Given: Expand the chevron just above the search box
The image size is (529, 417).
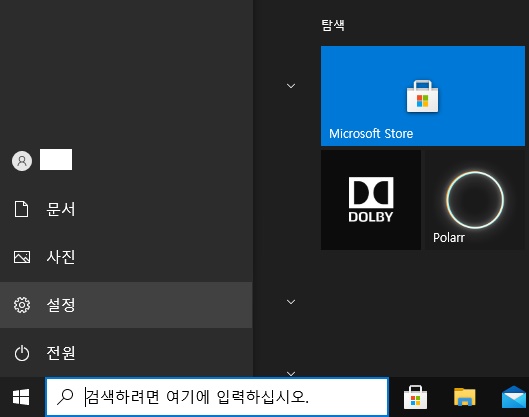Looking at the screenshot, I should click(x=291, y=373).
